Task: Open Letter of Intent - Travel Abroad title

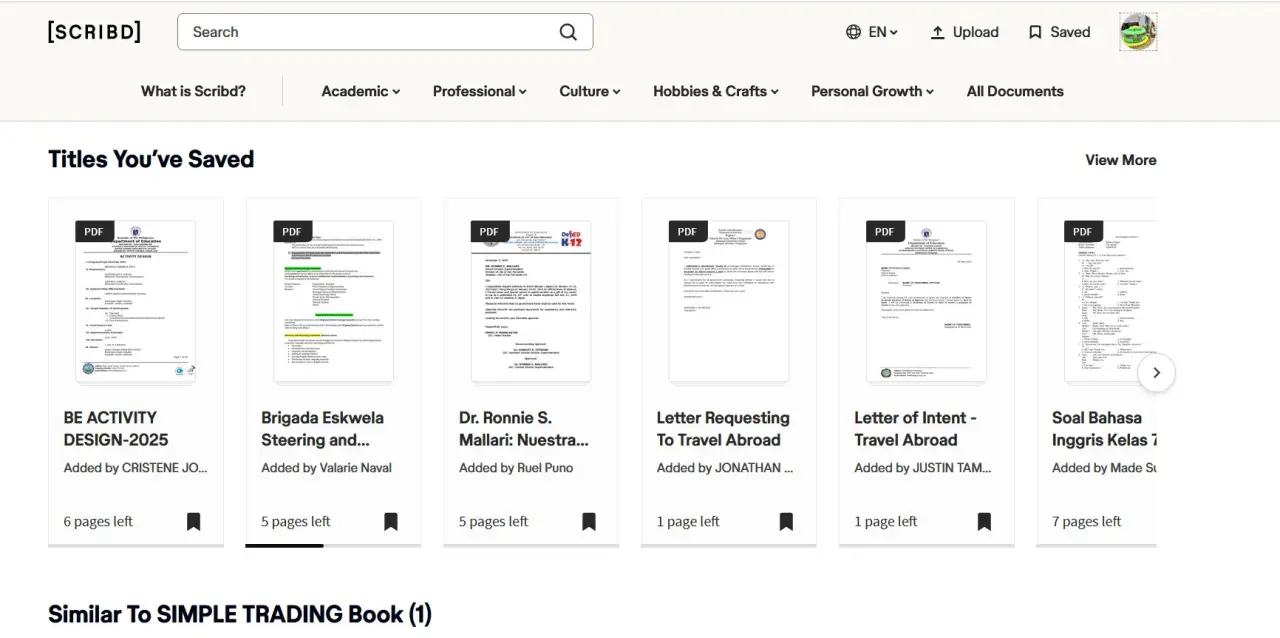Action: point(915,428)
